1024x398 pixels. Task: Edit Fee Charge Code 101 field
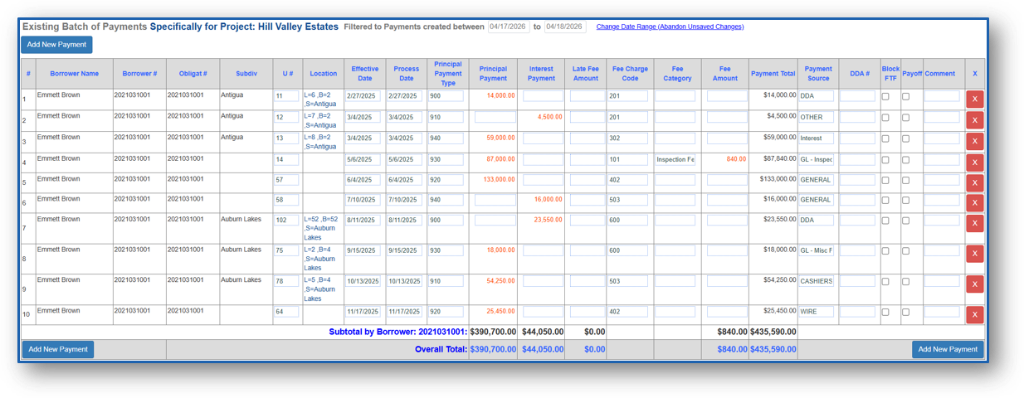tap(628, 159)
